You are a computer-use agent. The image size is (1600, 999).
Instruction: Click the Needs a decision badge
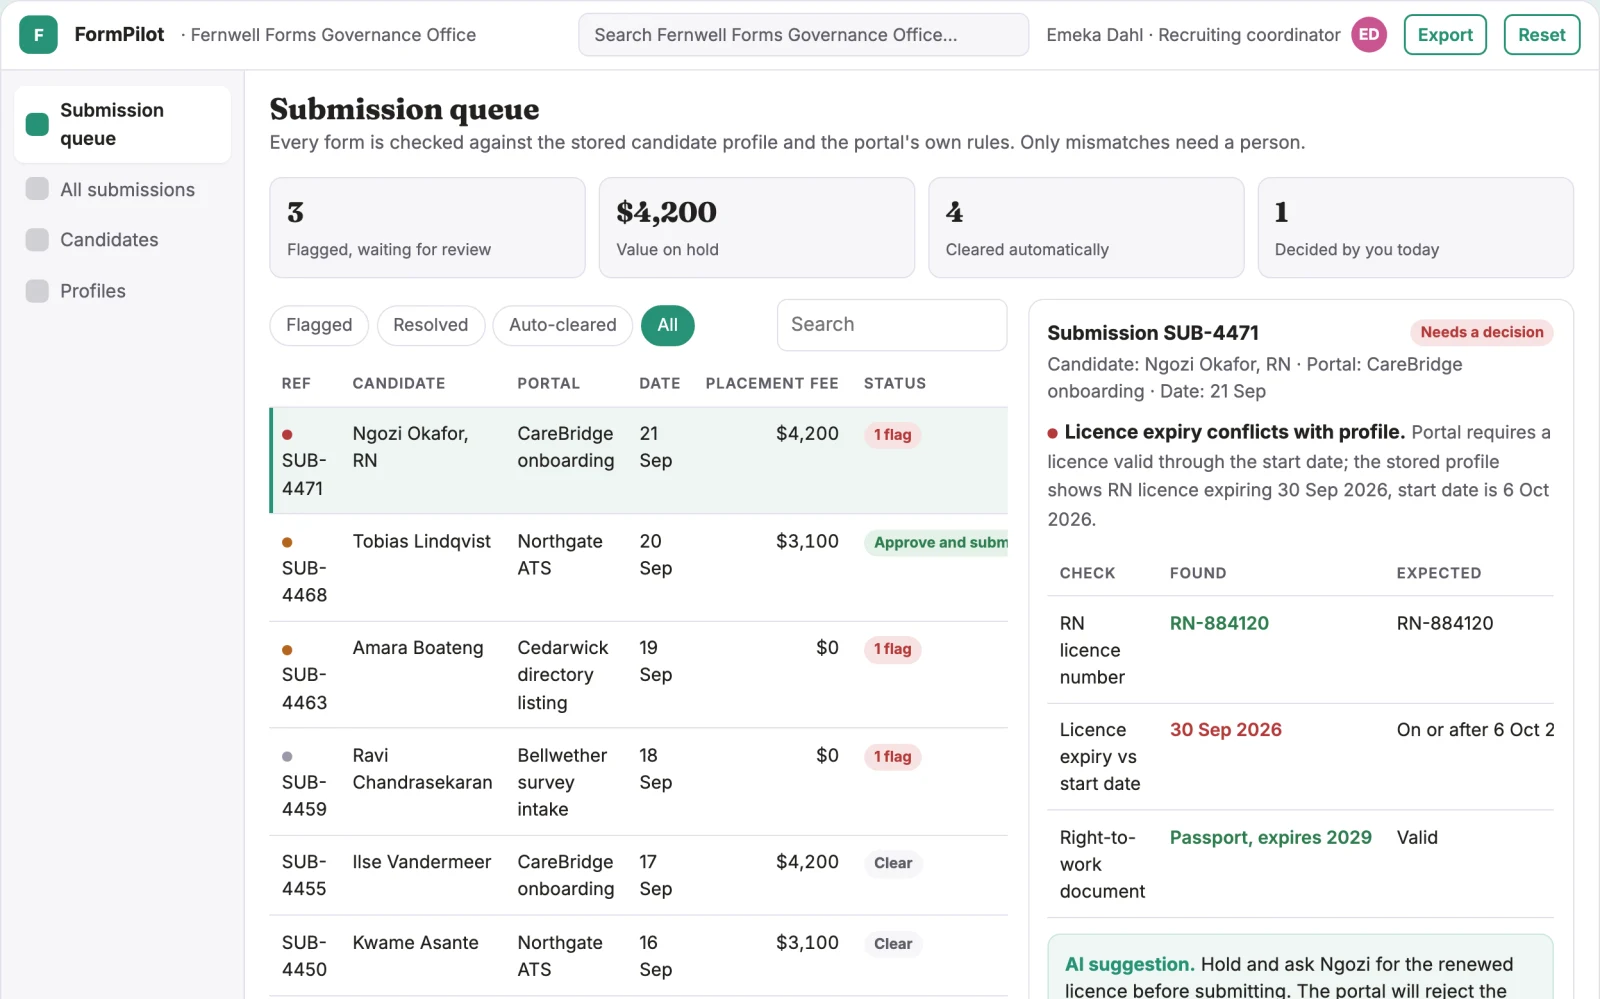point(1482,332)
